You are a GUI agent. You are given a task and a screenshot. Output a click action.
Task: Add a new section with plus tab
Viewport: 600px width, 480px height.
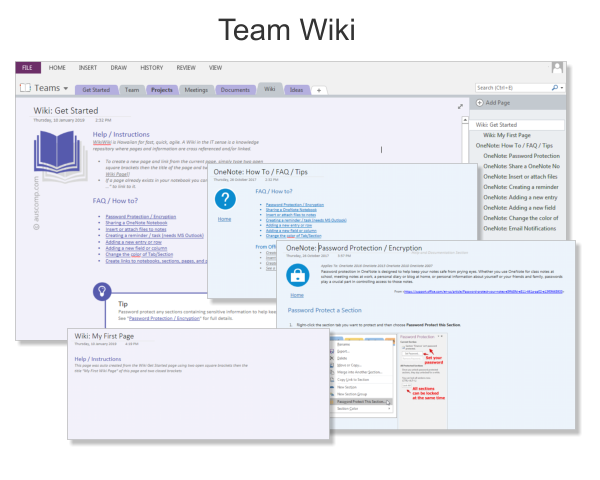(319, 90)
